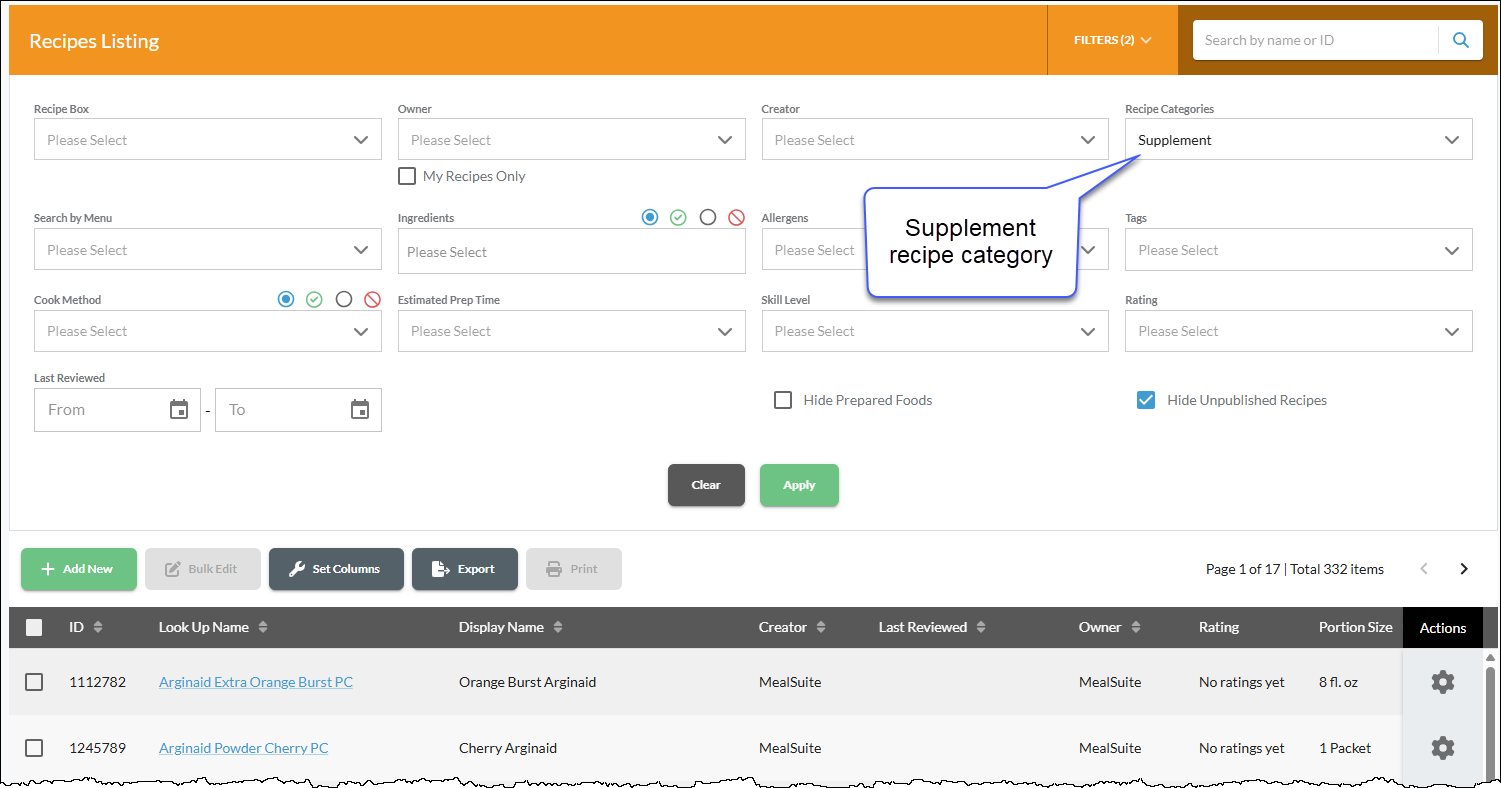Click the Search by name or ID field
Screen dimensions: 1501x788
click(1315, 40)
